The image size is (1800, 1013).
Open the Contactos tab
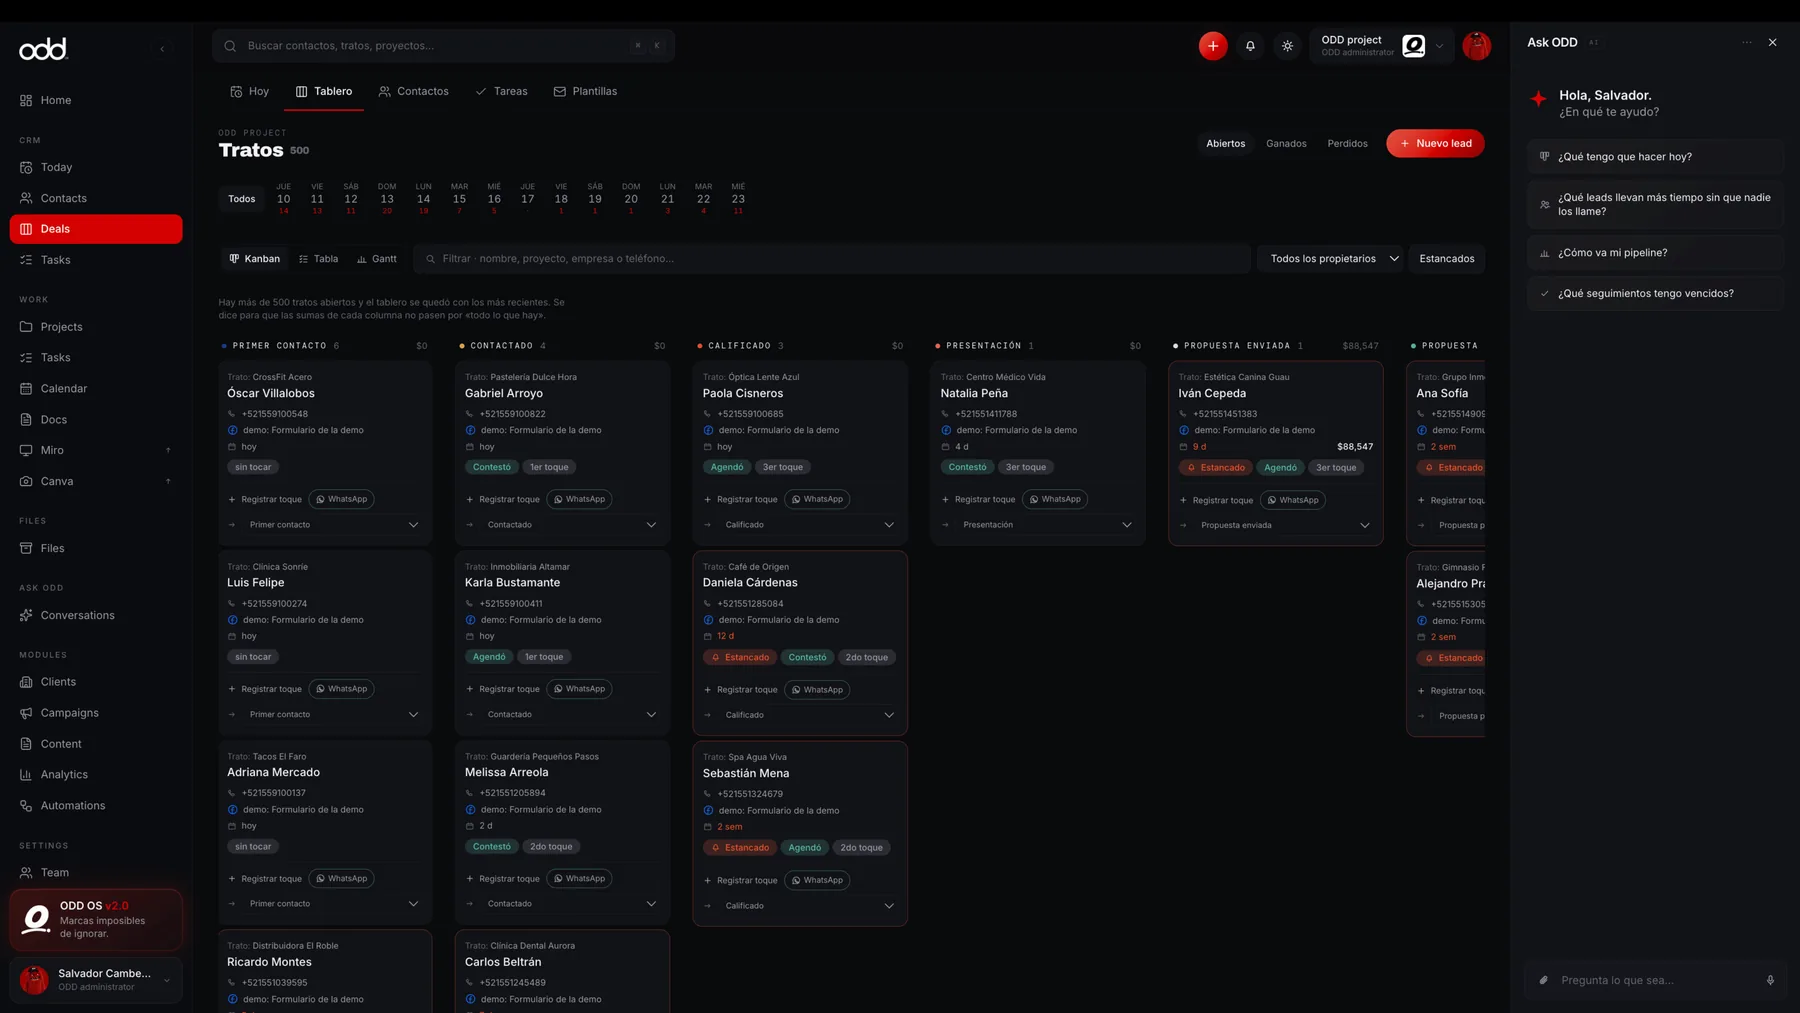click(x=413, y=91)
